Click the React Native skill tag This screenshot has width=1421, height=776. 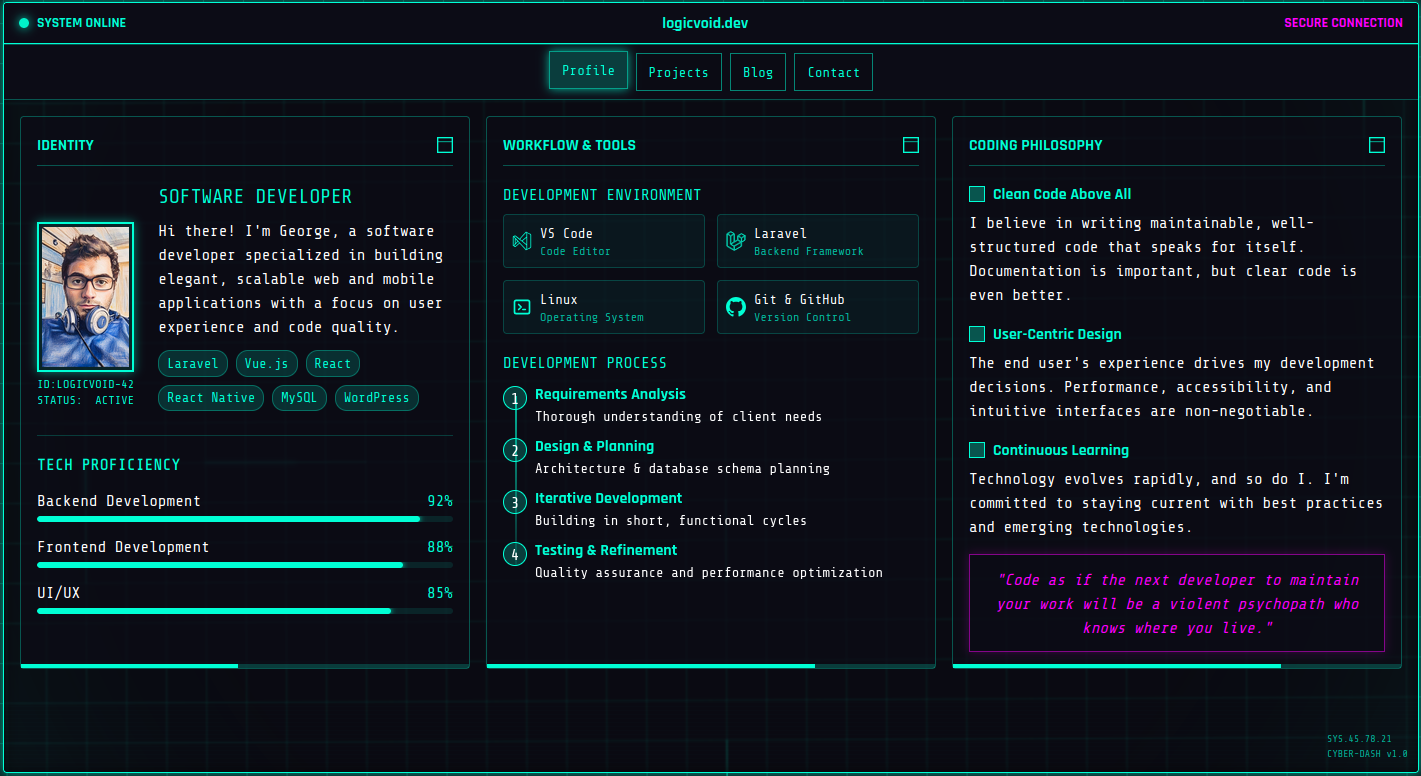[211, 398]
